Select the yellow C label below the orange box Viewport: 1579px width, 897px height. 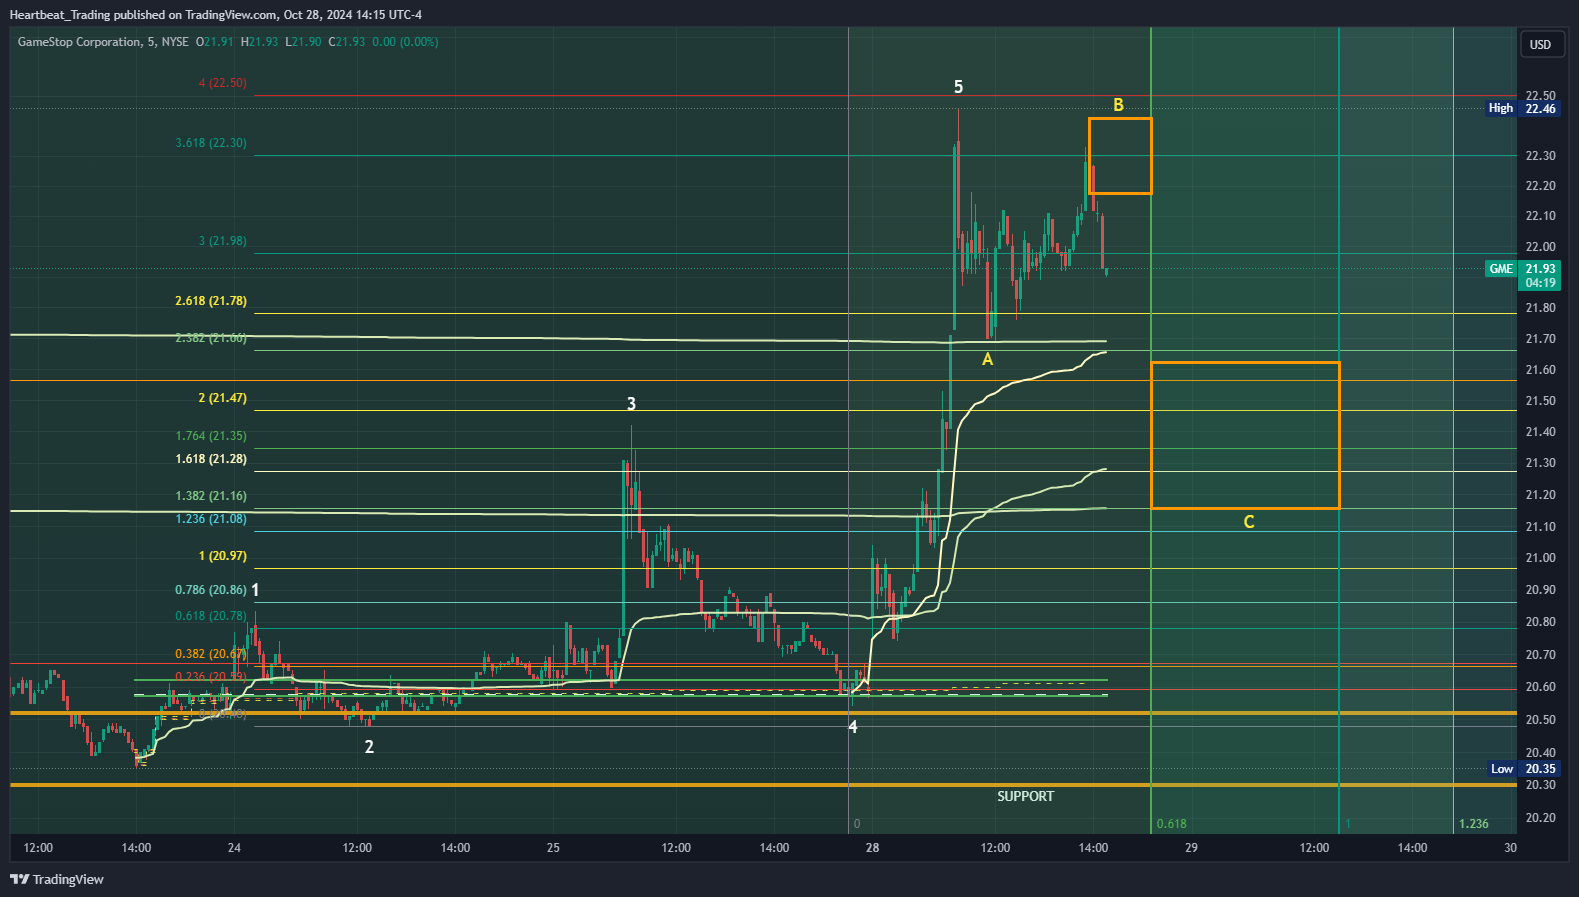click(1249, 522)
